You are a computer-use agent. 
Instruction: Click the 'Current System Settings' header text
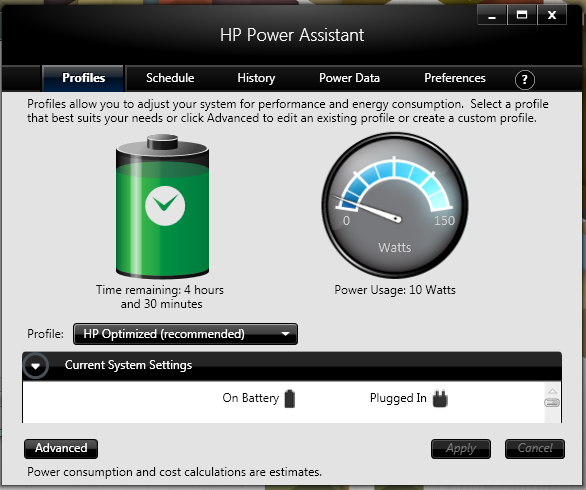128,365
